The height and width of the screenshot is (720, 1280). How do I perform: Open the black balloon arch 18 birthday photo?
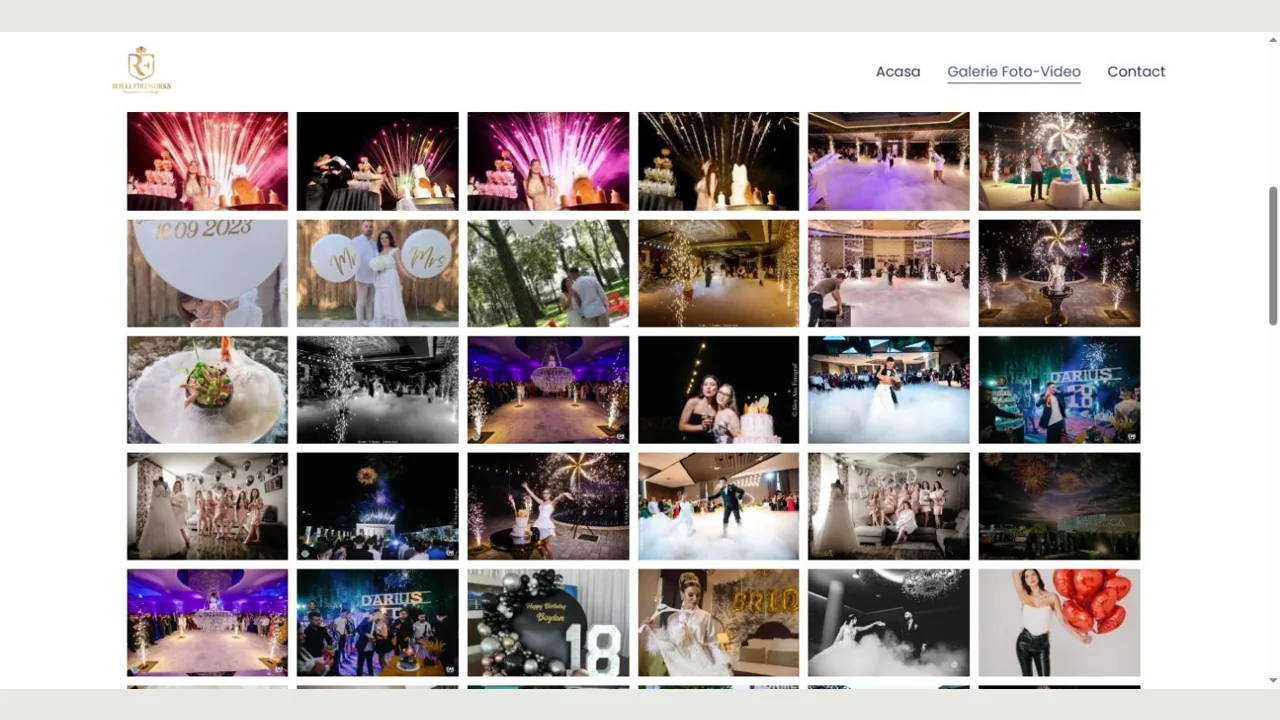click(x=548, y=623)
